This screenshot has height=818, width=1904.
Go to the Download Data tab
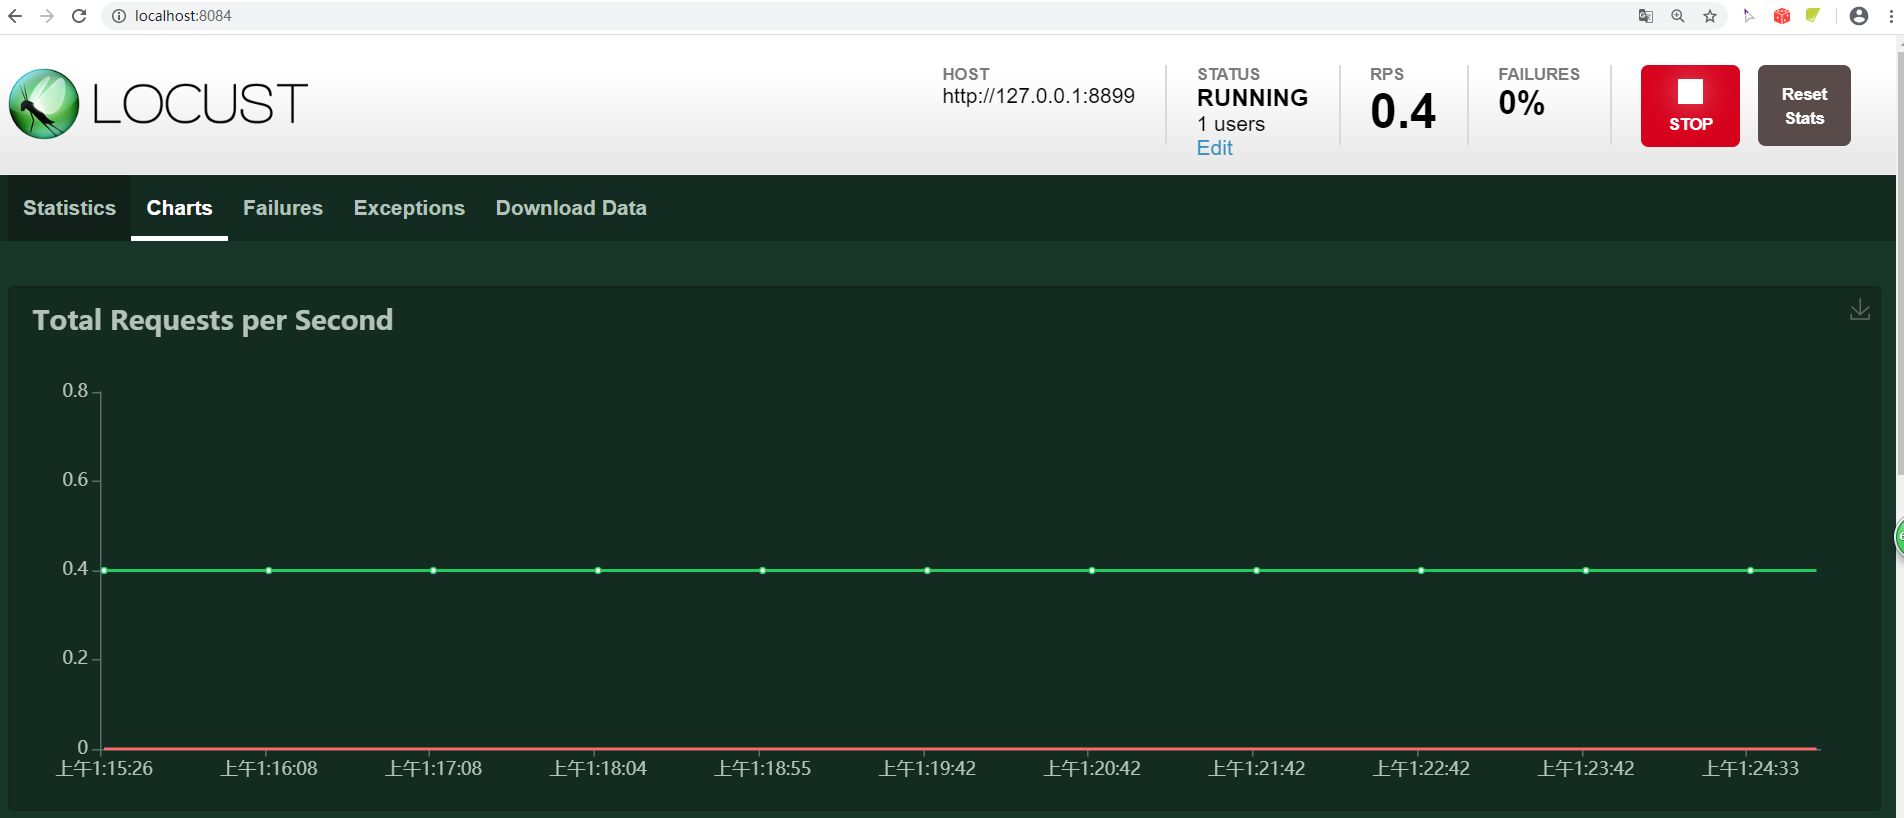[571, 208]
